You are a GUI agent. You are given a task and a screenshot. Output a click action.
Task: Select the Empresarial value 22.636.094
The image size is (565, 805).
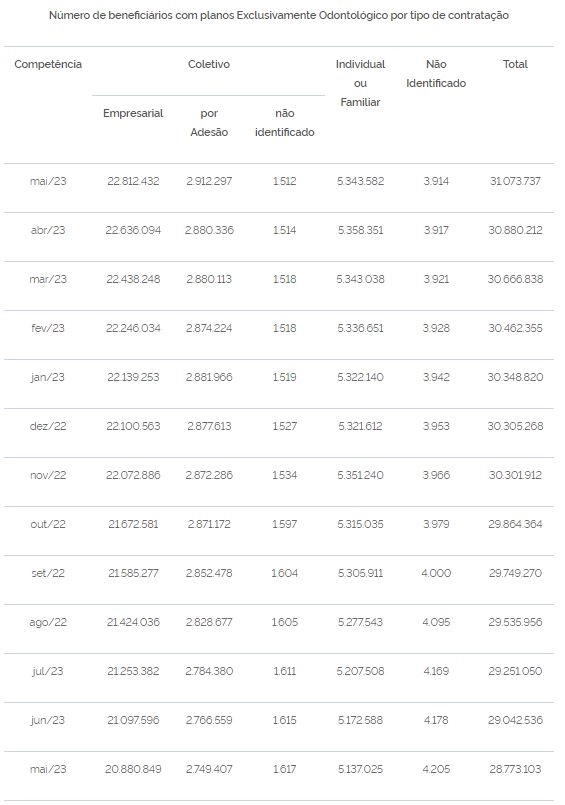133,230
